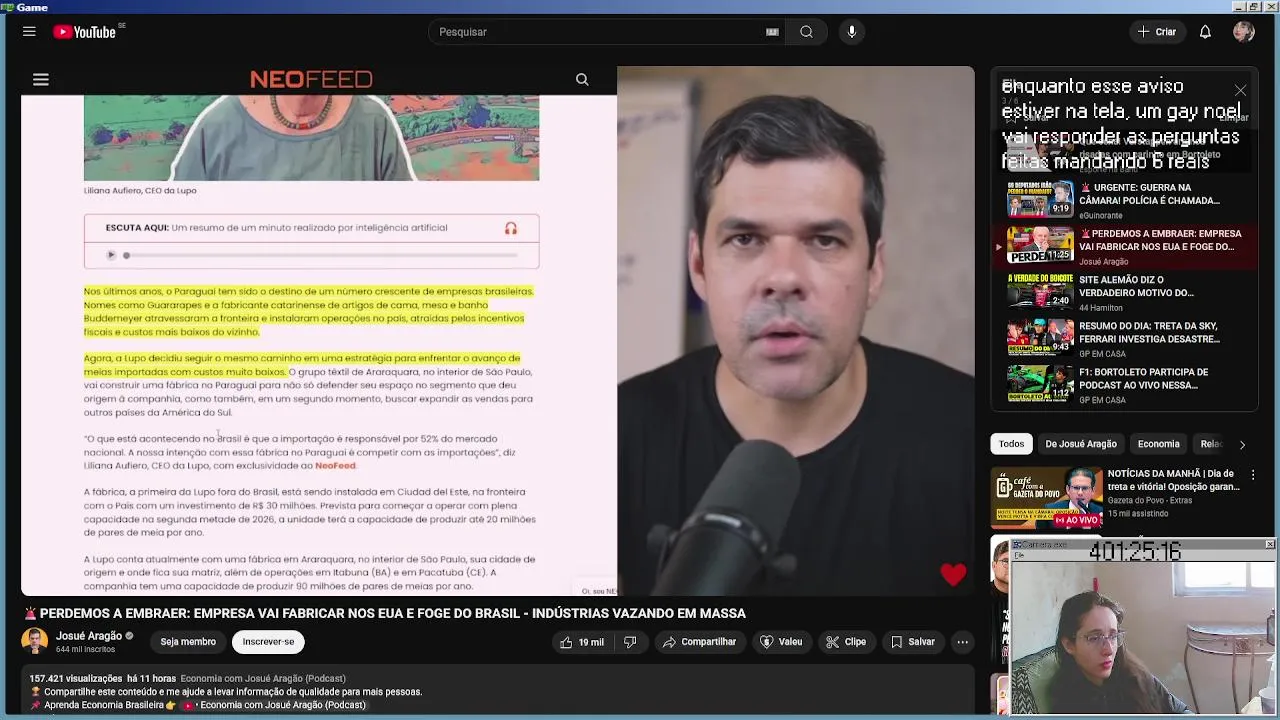Close the playlist panel with X
This screenshot has height=720, width=1280.
tap(1240, 90)
